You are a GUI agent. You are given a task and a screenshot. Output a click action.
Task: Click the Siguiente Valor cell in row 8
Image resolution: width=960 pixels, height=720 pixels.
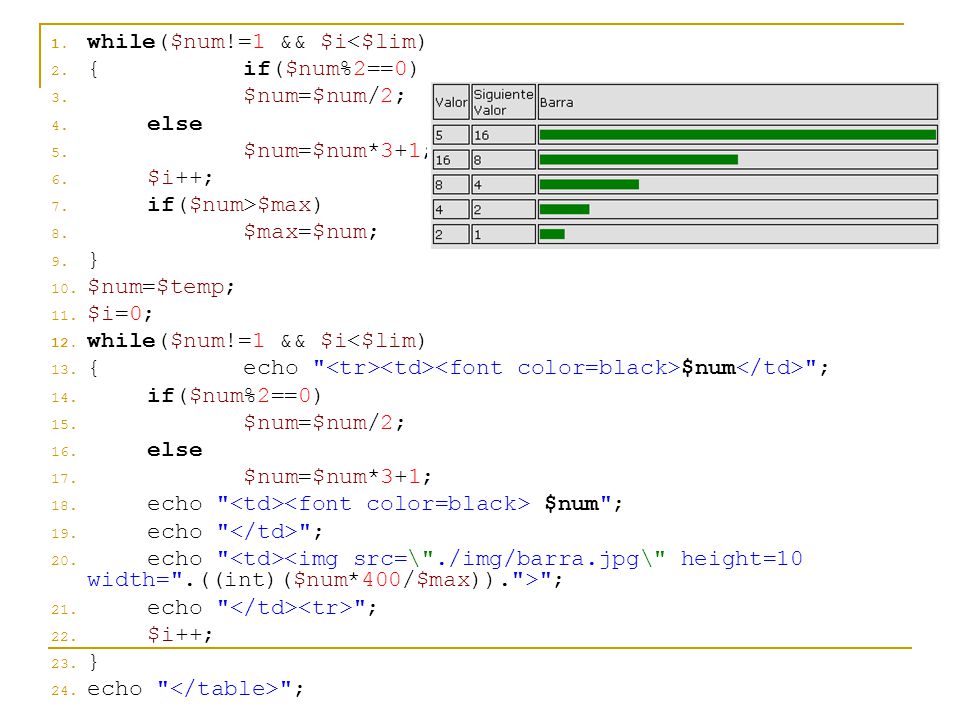(x=503, y=184)
